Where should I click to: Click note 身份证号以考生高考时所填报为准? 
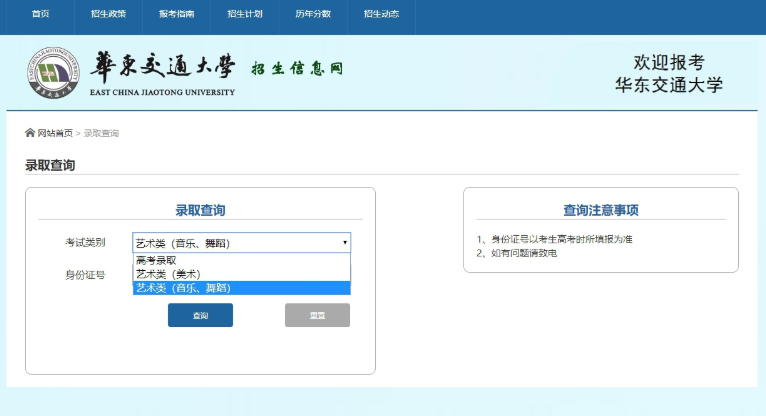click(x=554, y=239)
